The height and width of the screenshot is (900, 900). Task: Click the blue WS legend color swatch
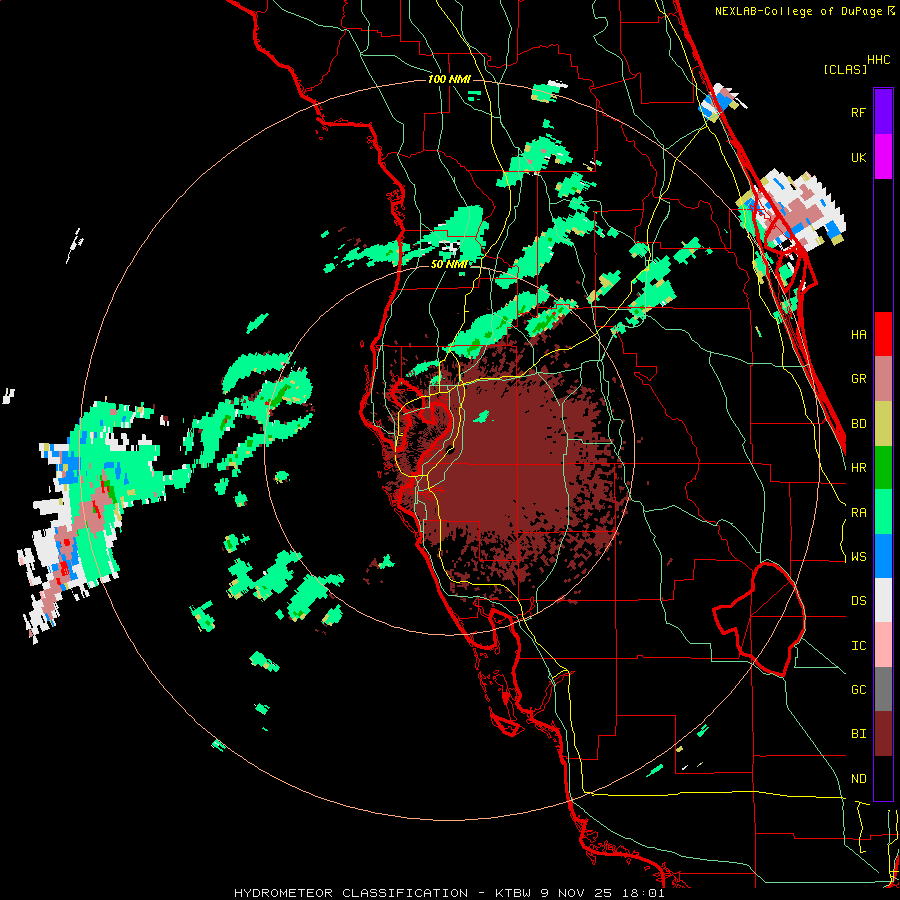(x=883, y=556)
